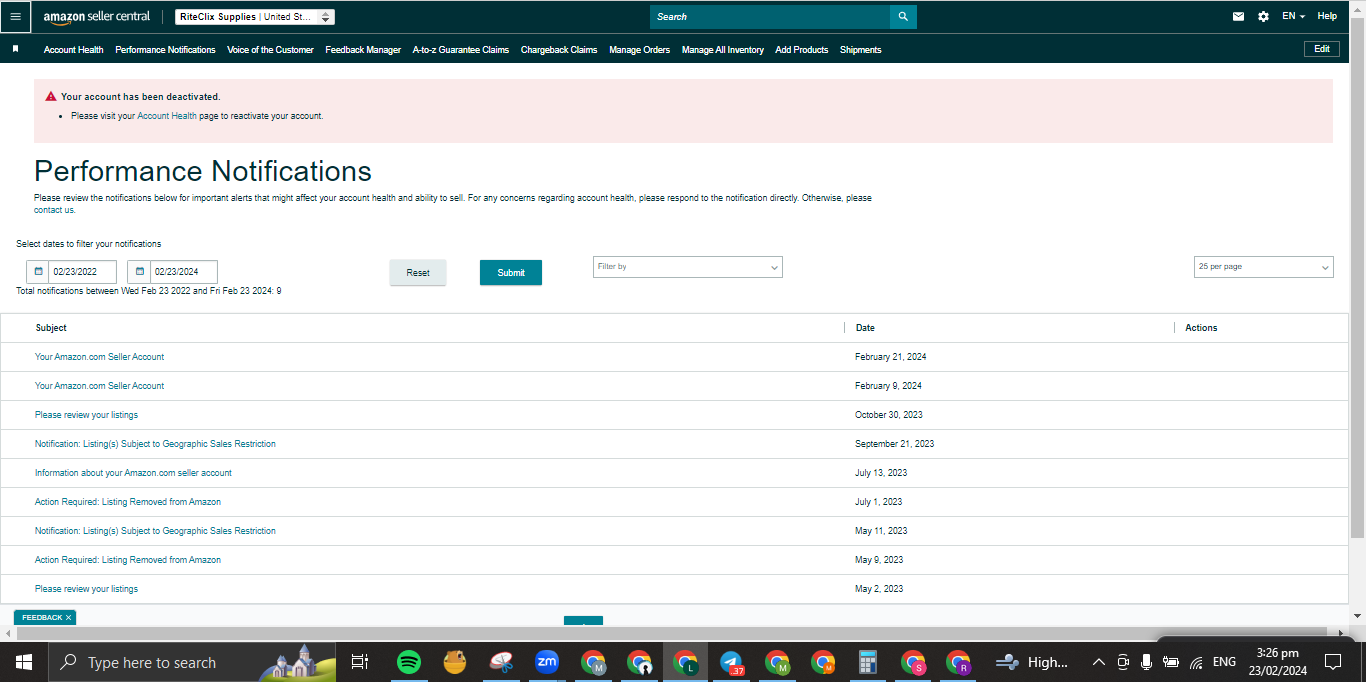
Task: Click the Seller Central search field
Action: 770,17
